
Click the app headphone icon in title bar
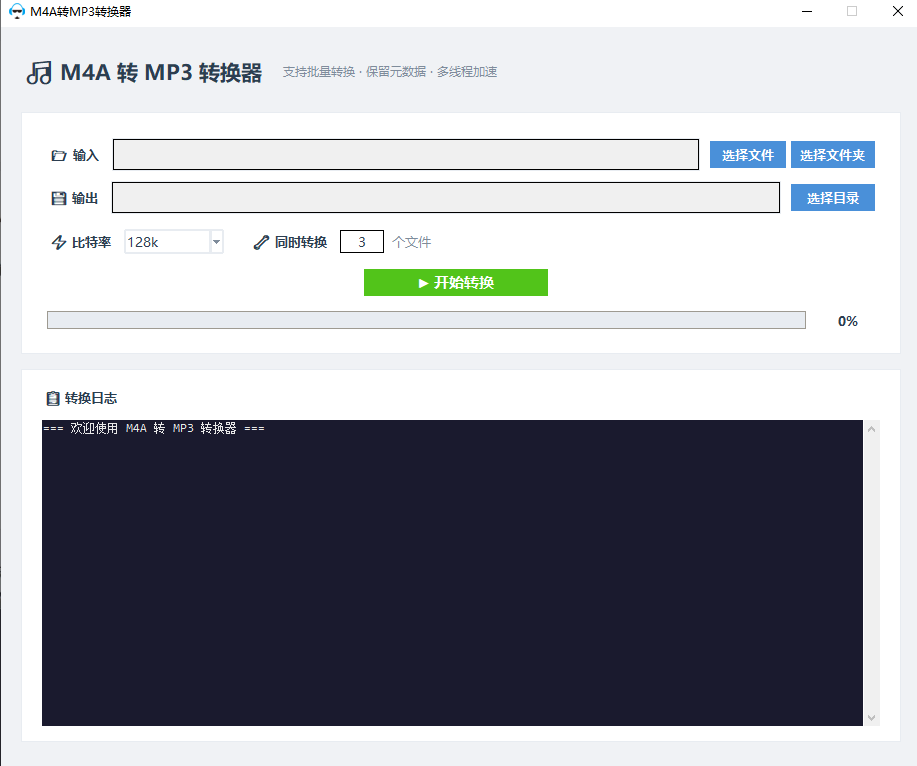(x=17, y=11)
